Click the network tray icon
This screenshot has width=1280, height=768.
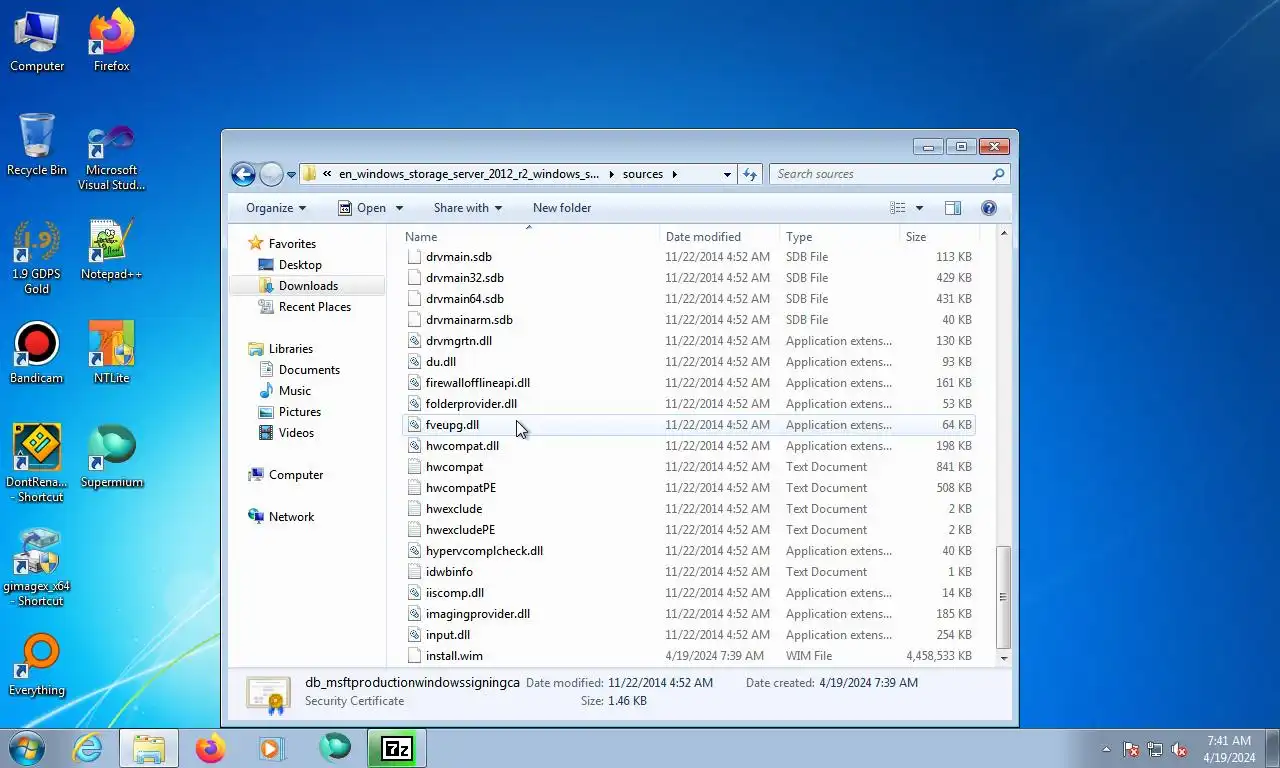click(x=1155, y=749)
